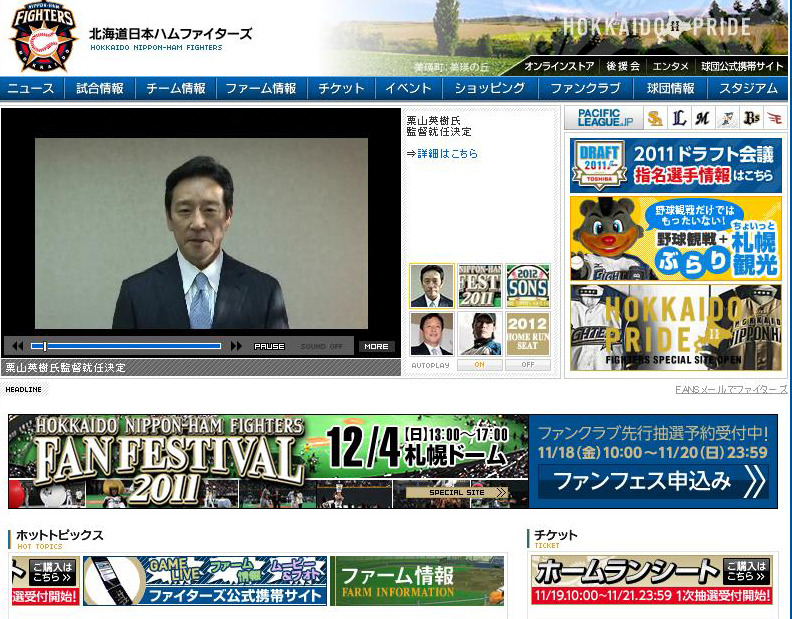Viewport: 792px width, 619px height.
Task: Open the ファンクラブ menu
Action: [x=586, y=88]
